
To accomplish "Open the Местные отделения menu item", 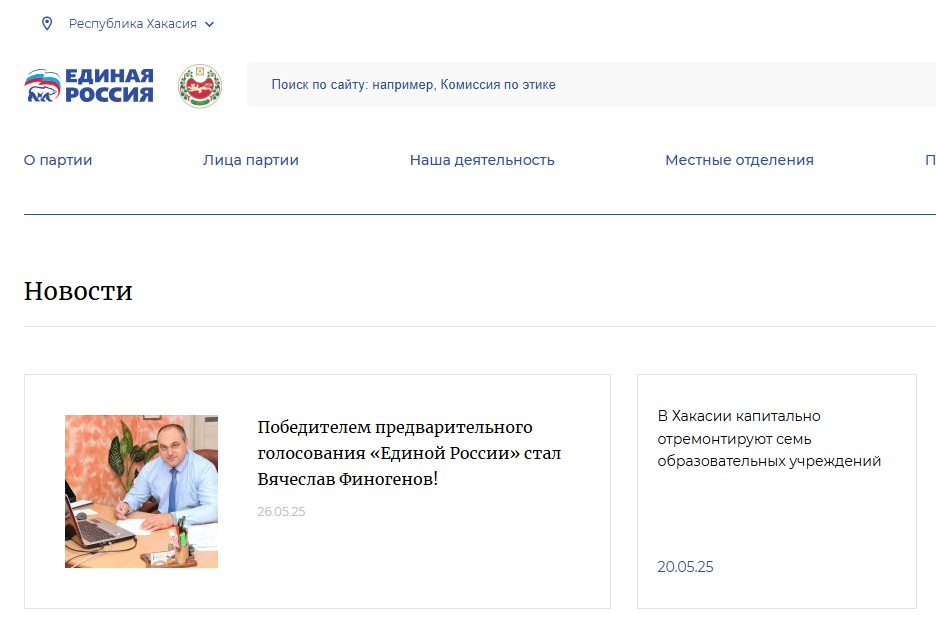I will [739, 160].
